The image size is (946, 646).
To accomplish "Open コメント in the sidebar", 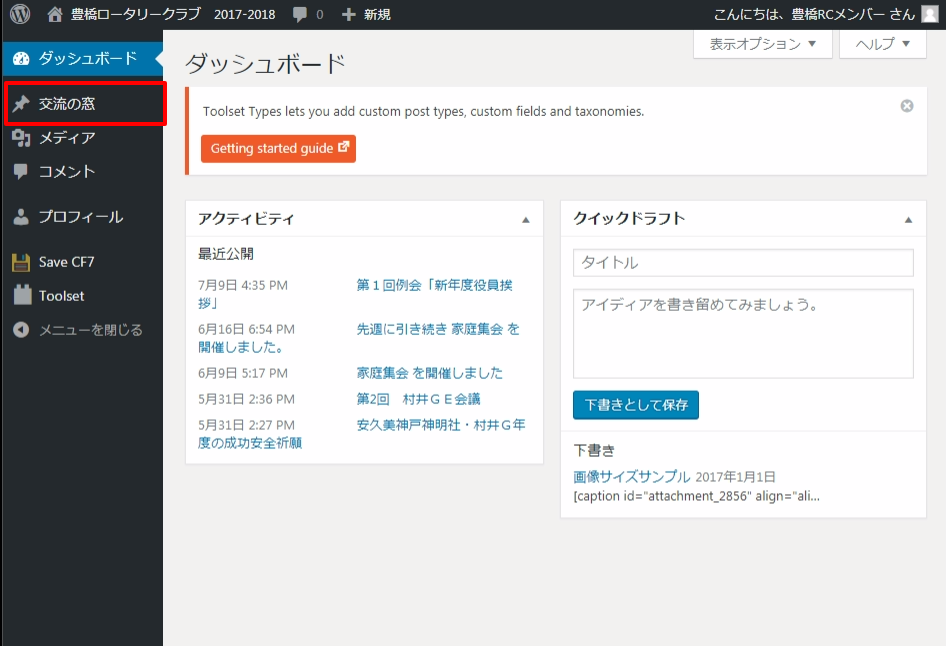I will pyautogui.click(x=67, y=172).
